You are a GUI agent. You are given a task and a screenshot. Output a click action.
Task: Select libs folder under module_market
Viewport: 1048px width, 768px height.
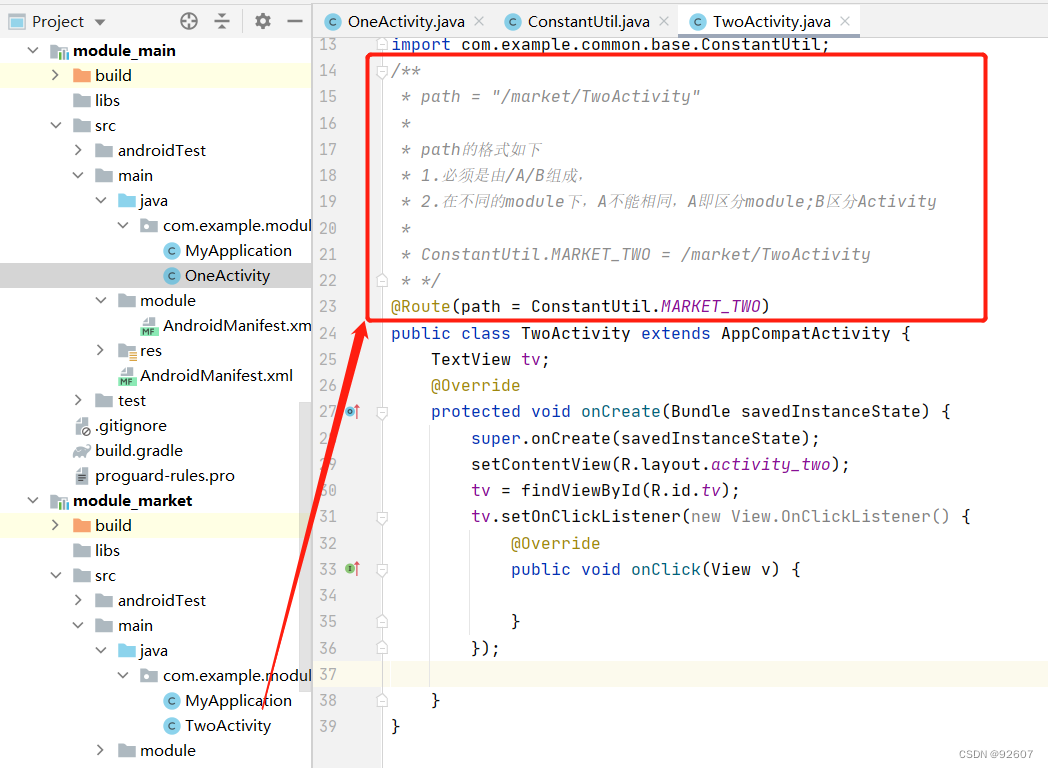coord(107,550)
